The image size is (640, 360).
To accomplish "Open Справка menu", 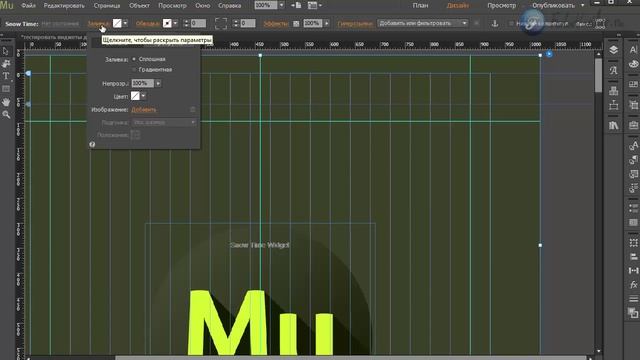I will 229,5.
